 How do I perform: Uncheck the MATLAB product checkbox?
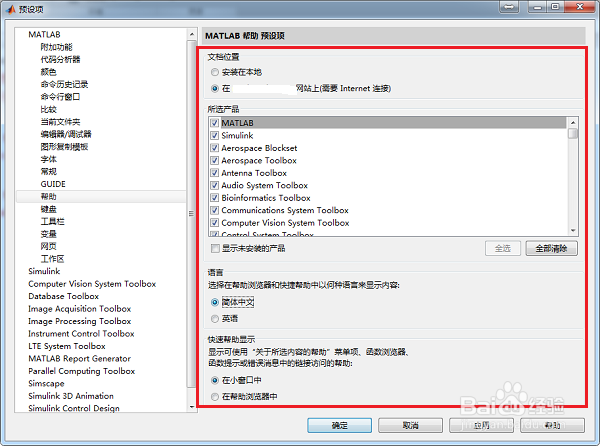tap(215, 123)
